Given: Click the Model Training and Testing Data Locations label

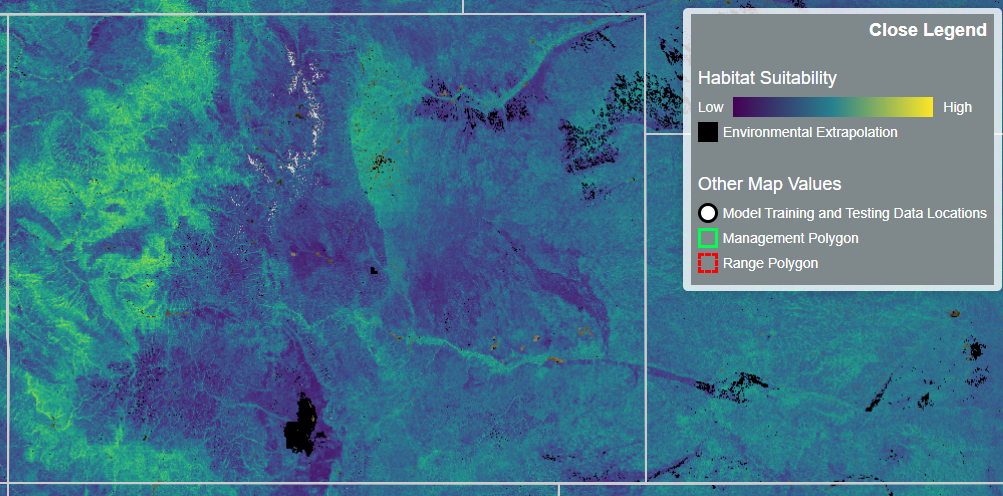Looking at the screenshot, I should 854,213.
